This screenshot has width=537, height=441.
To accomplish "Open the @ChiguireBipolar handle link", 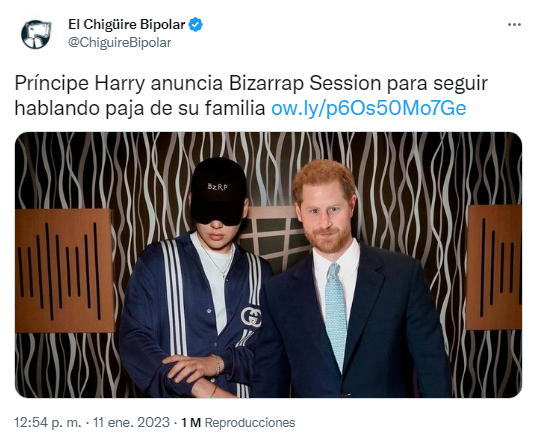I will pos(120,43).
